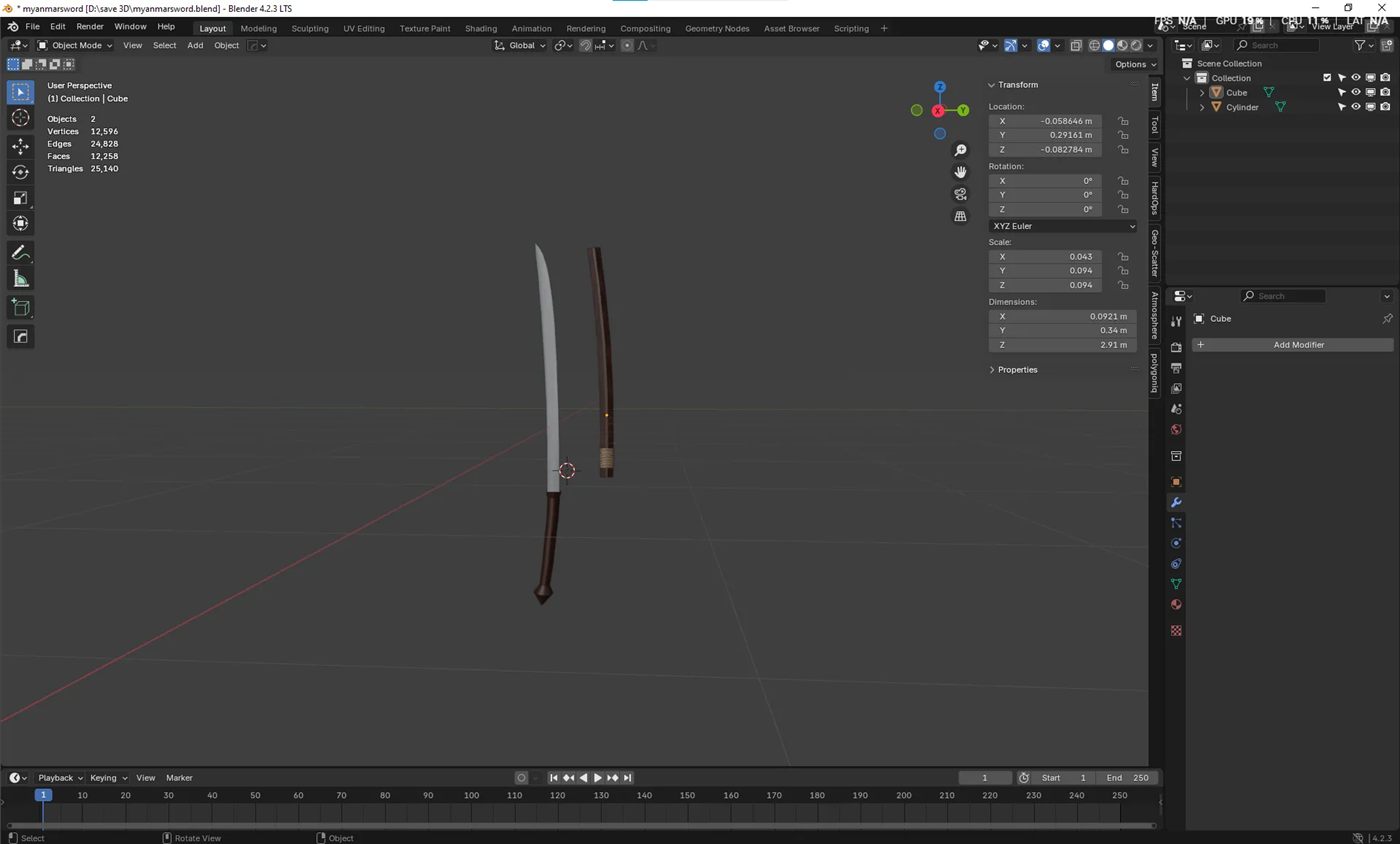Switch to the Sculpting workspace tab
Image resolution: width=1400 pixels, height=844 pixels.
[x=309, y=28]
